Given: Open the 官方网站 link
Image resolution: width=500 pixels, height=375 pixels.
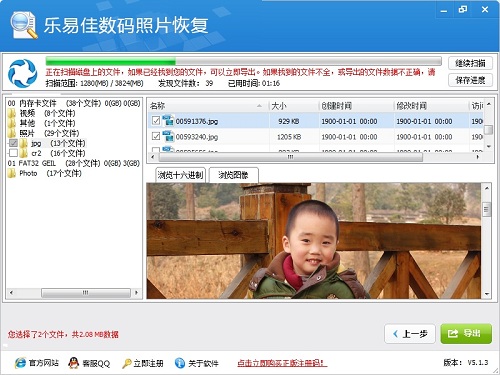Looking at the screenshot, I should [44, 363].
